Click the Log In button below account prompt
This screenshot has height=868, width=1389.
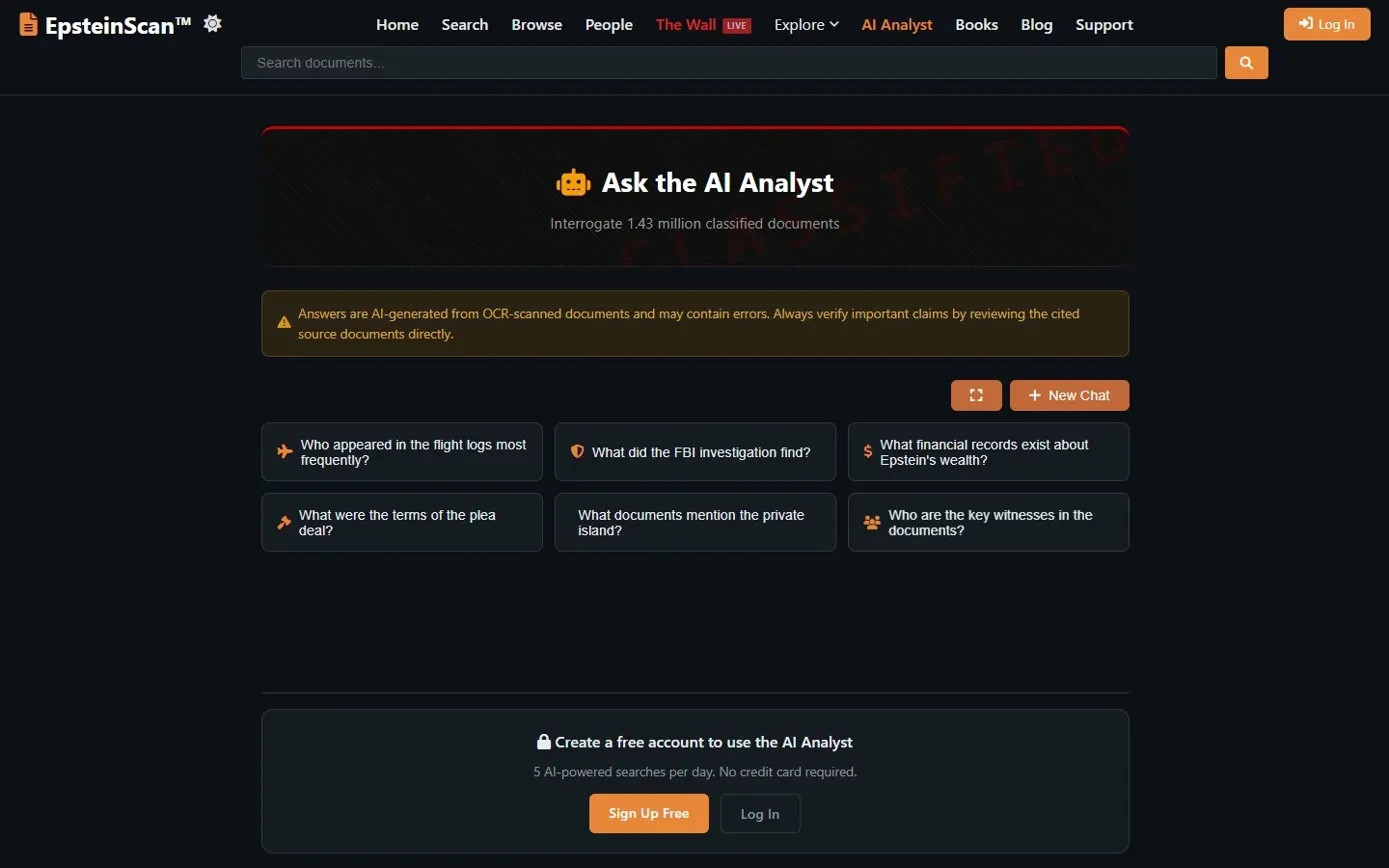point(760,813)
